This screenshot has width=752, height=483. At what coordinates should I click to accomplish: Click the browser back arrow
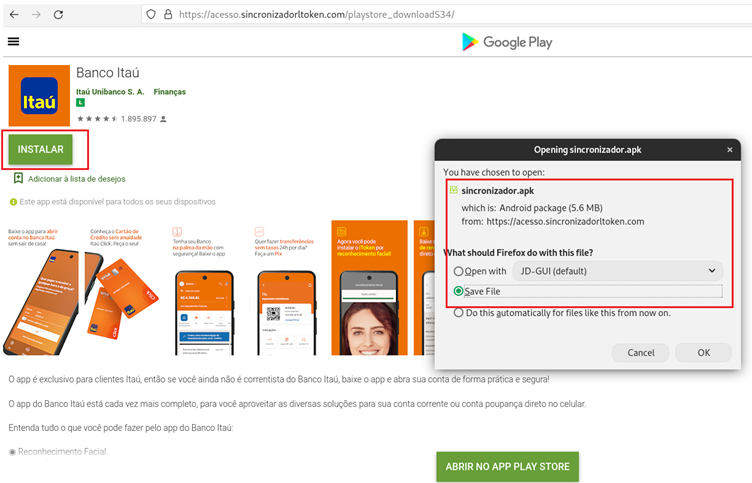coord(14,15)
